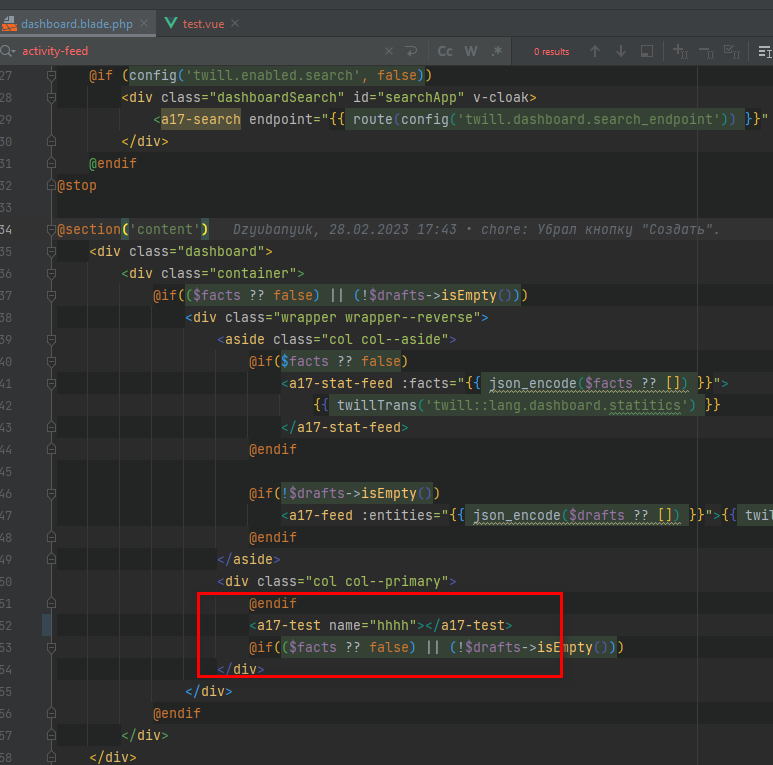
Task: Go to next occurrence arrow
Action: [621, 51]
